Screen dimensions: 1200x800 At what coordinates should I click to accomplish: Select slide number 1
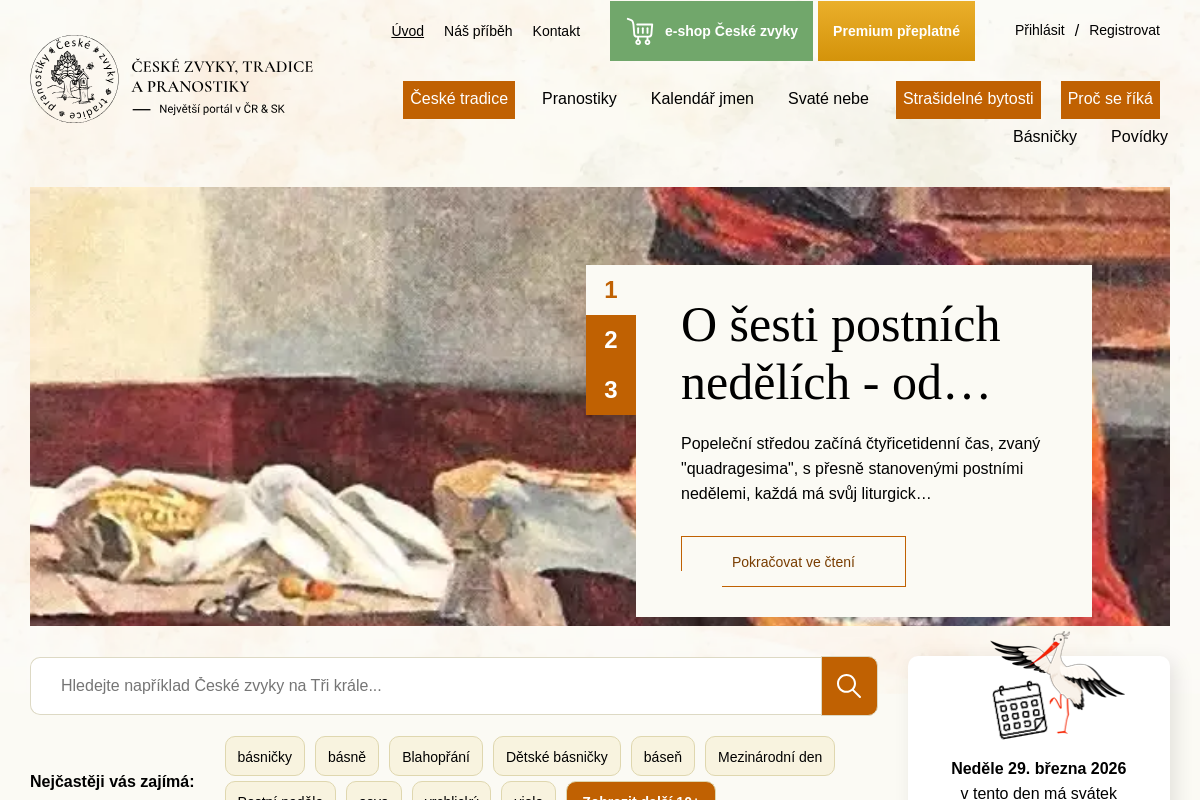(611, 290)
